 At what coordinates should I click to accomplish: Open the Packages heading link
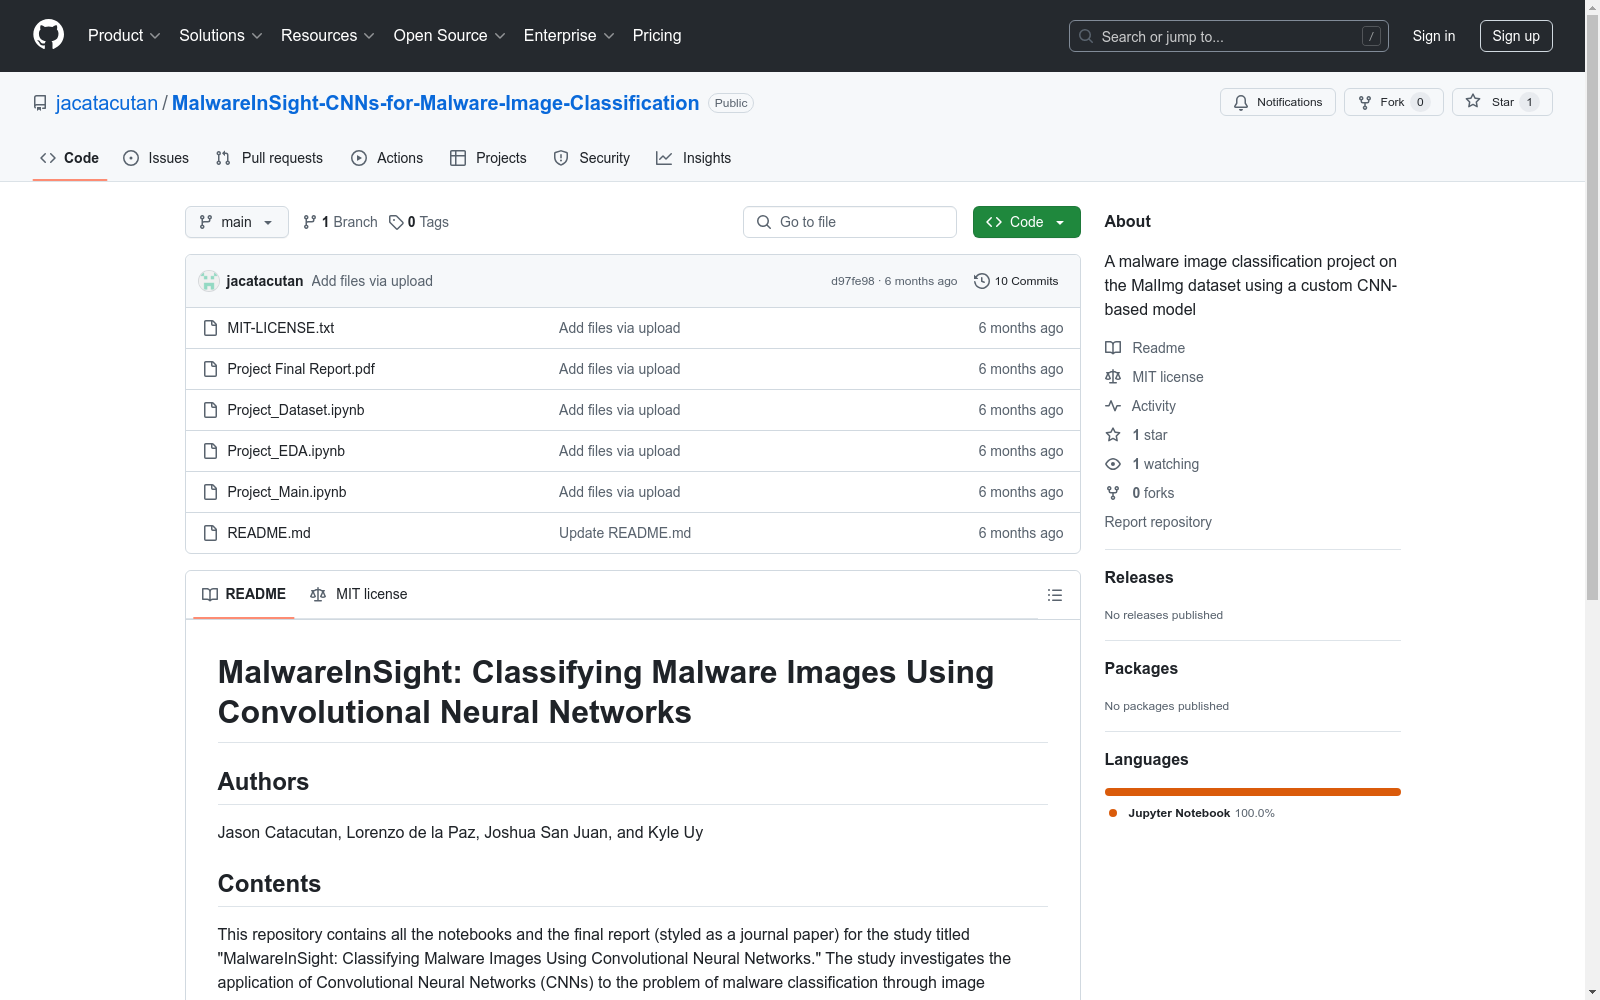pyautogui.click(x=1141, y=668)
